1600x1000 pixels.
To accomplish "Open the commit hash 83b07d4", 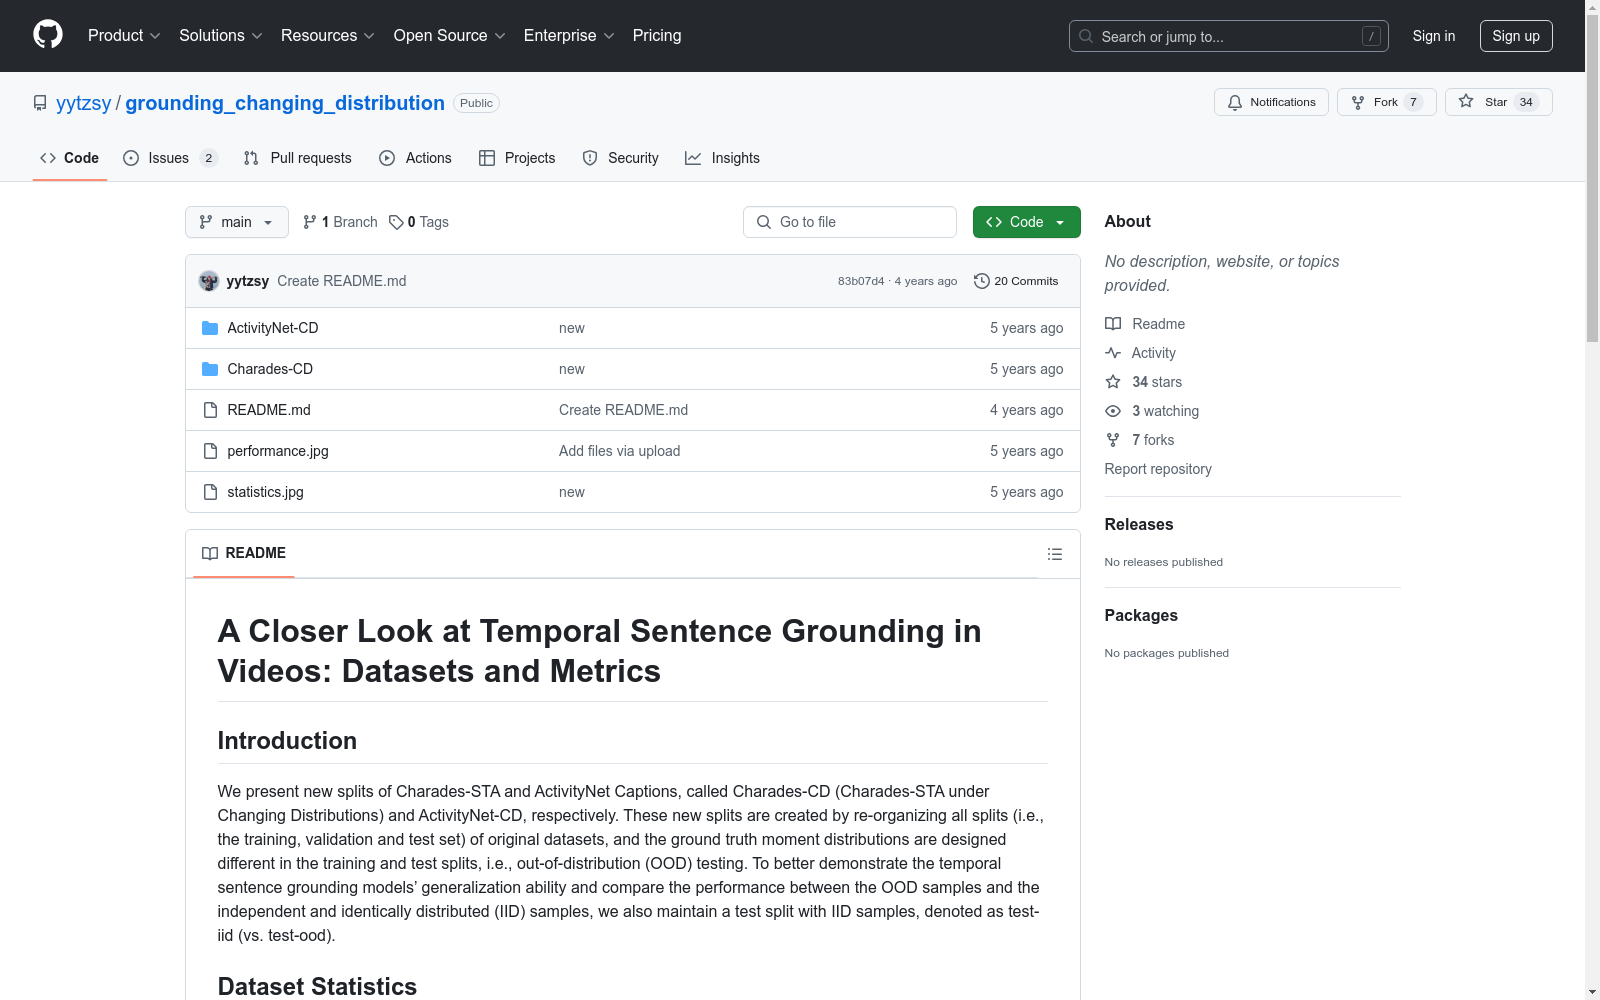I will tap(861, 281).
